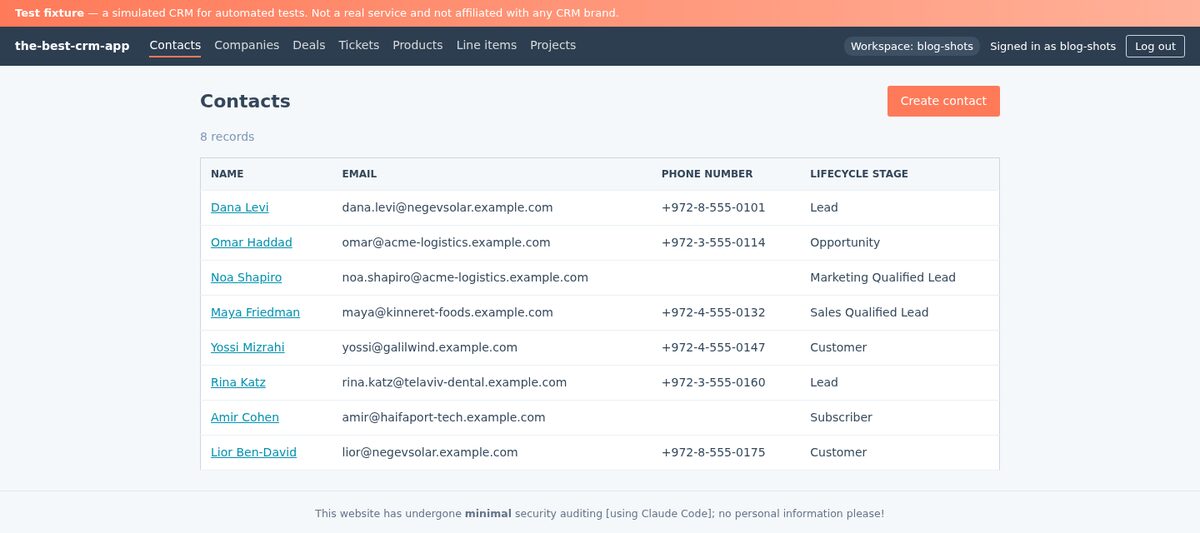The image size is (1200, 533).
Task: Click phone number +972-3-555-0160
Action: coord(713,383)
